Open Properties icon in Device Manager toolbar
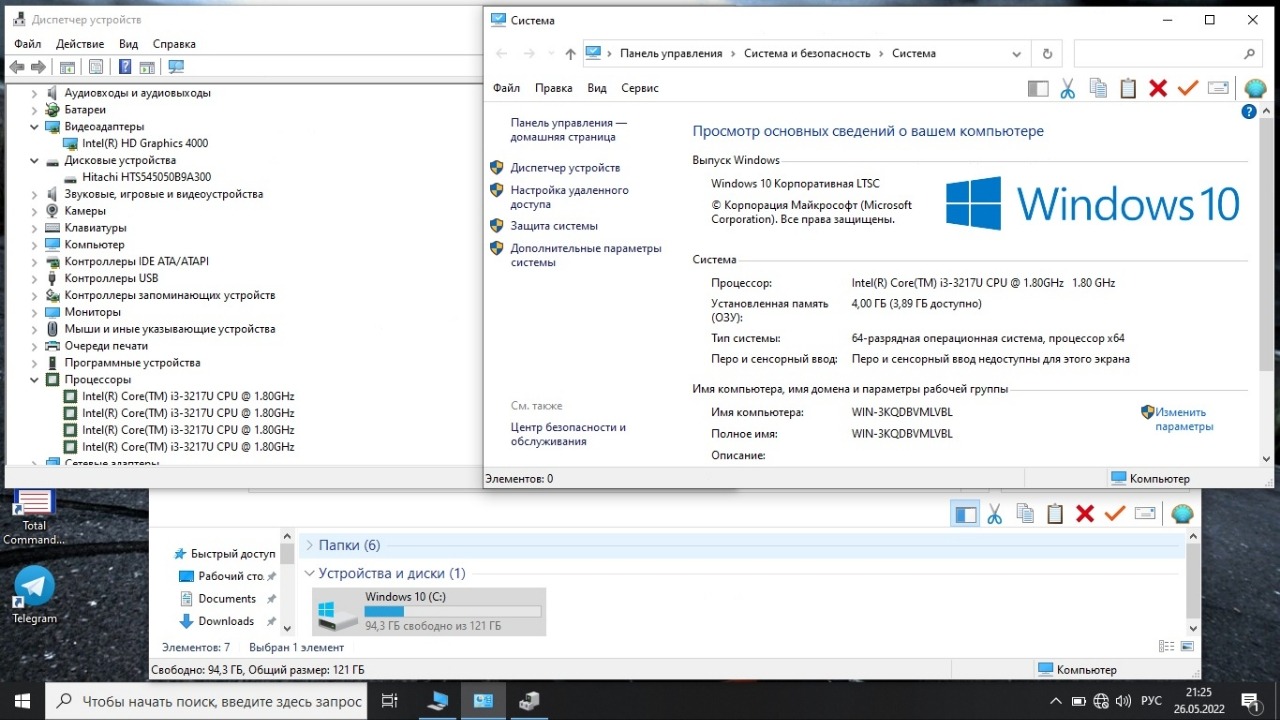The image size is (1280, 720). click(x=96, y=67)
